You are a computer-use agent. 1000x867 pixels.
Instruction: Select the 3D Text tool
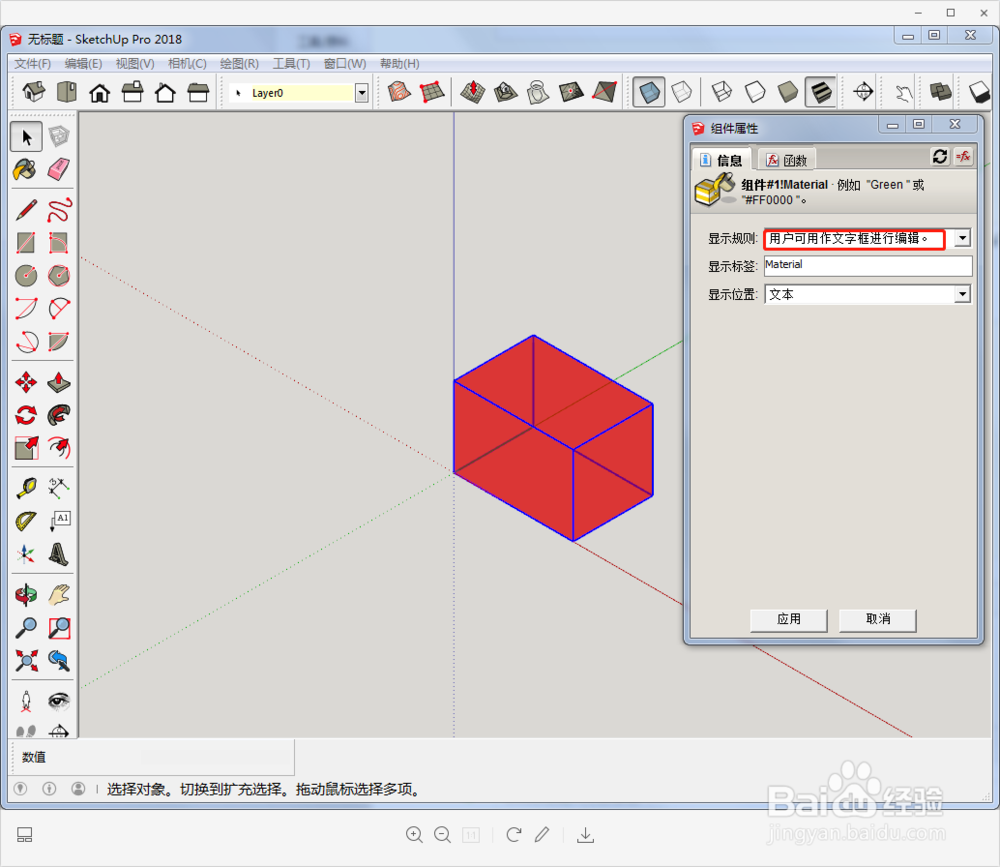[59, 554]
